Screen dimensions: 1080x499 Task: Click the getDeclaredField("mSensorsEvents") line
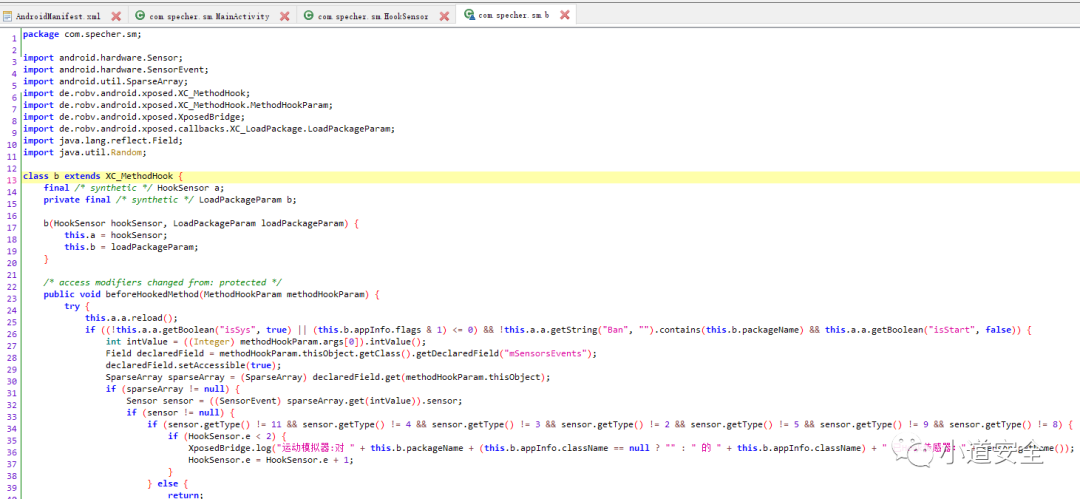click(351, 353)
